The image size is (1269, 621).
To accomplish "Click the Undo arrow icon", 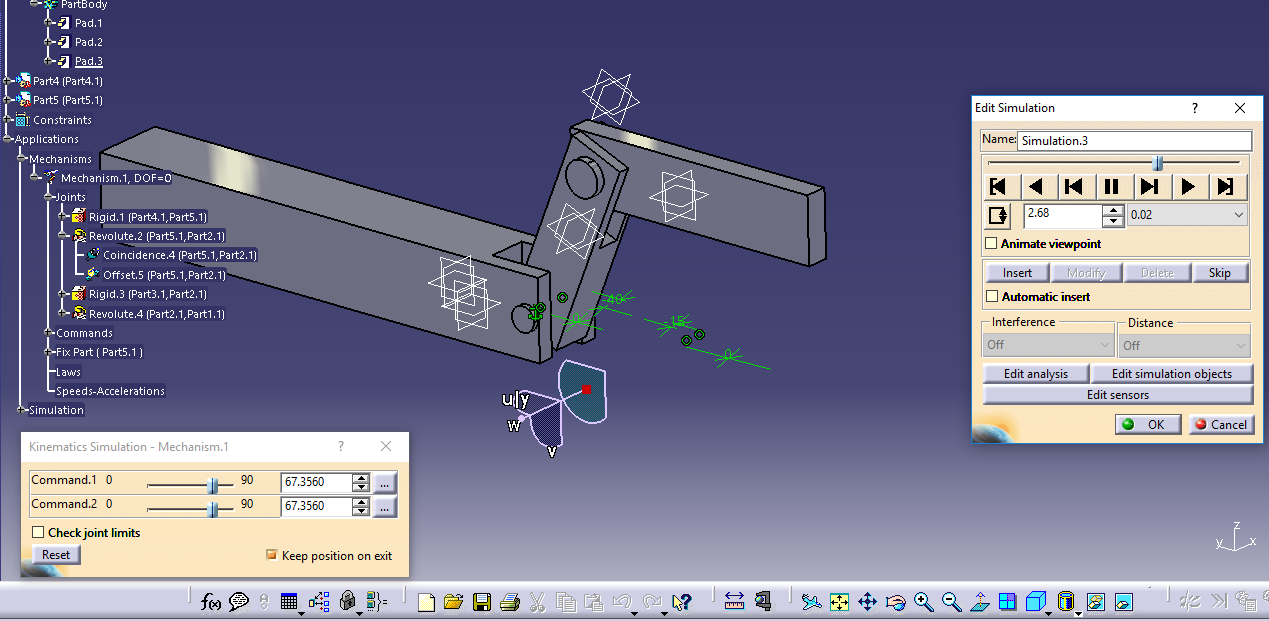I will tap(621, 600).
